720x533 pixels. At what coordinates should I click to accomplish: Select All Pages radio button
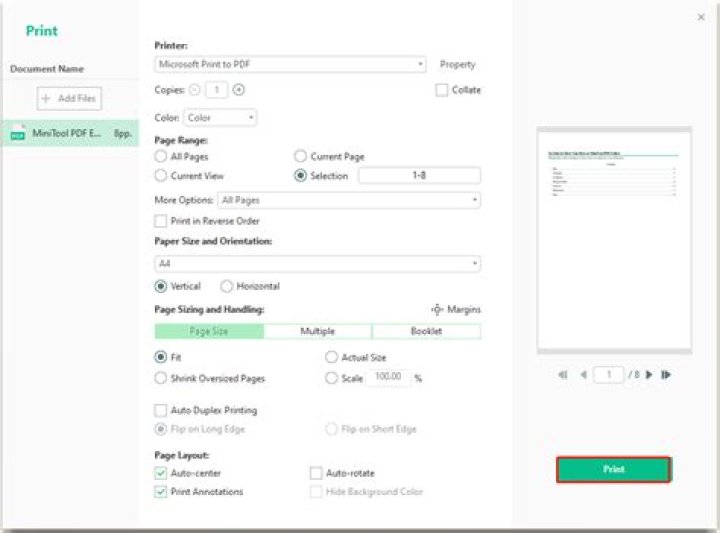coord(160,157)
